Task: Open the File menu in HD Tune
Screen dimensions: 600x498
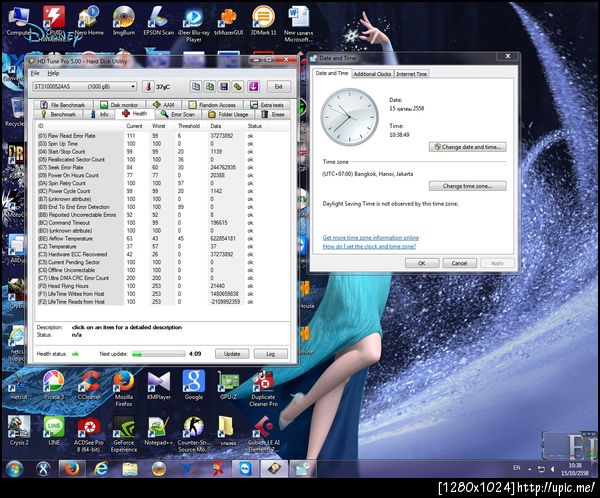Action: 35,73
